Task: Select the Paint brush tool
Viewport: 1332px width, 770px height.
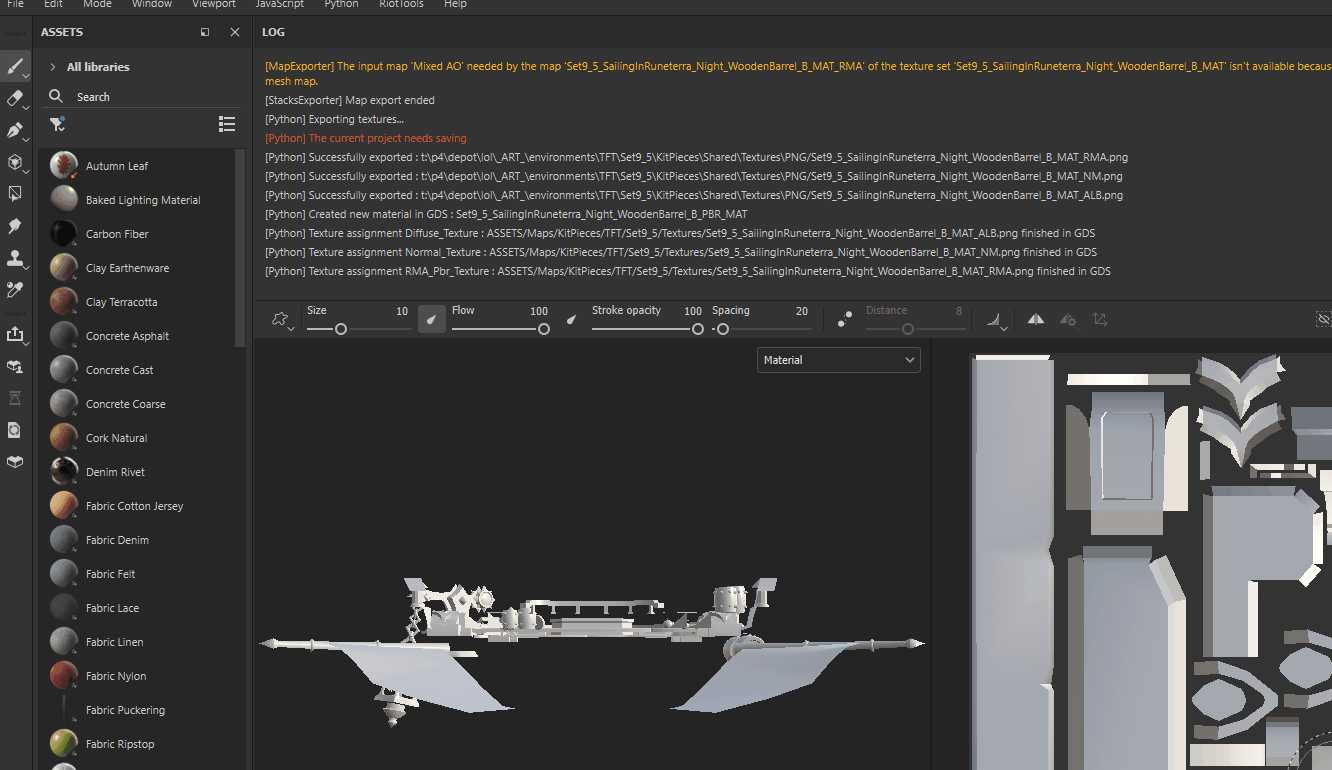Action: [15, 68]
